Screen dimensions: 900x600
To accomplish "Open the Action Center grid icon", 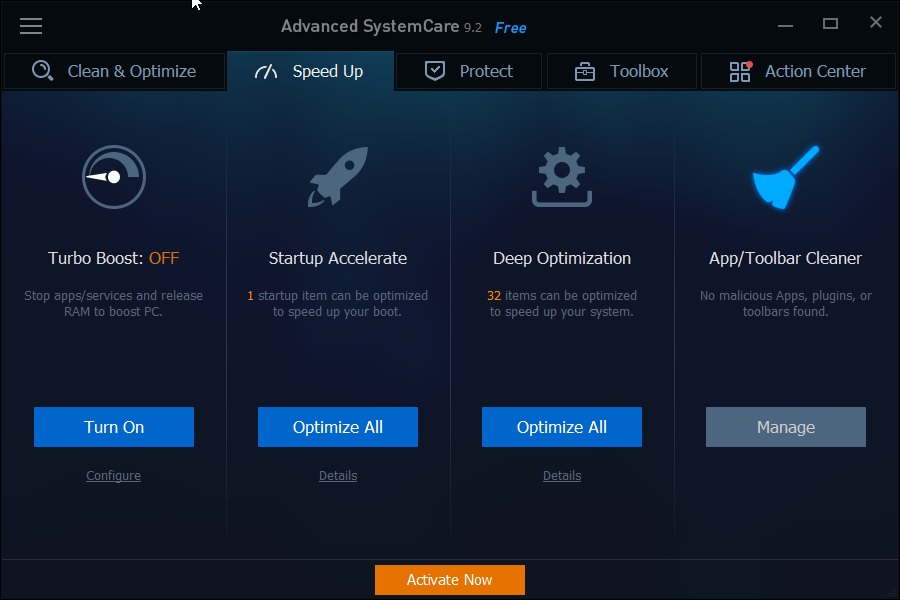I will (739, 71).
